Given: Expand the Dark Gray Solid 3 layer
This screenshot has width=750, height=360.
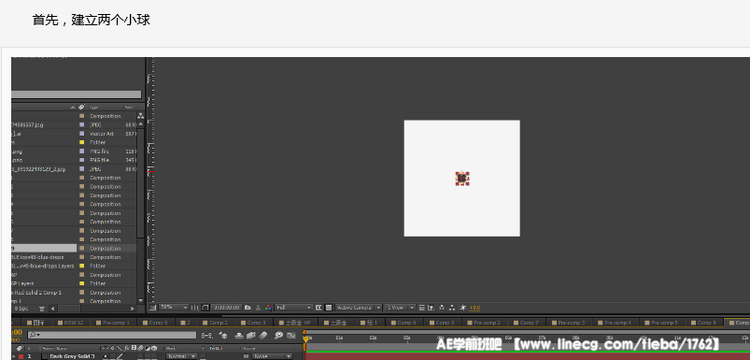Looking at the screenshot, I should [13, 356].
